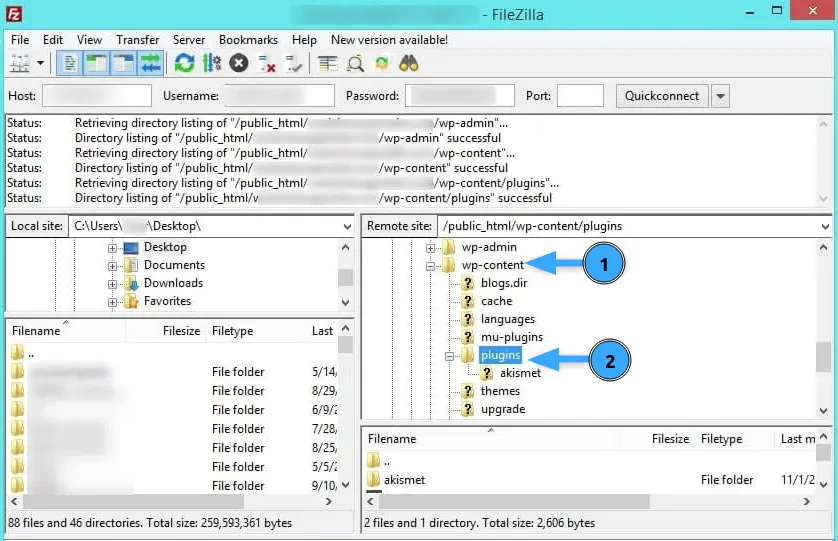Select wp-admin in remote tree
Screen dimensions: 838x541
point(489,247)
